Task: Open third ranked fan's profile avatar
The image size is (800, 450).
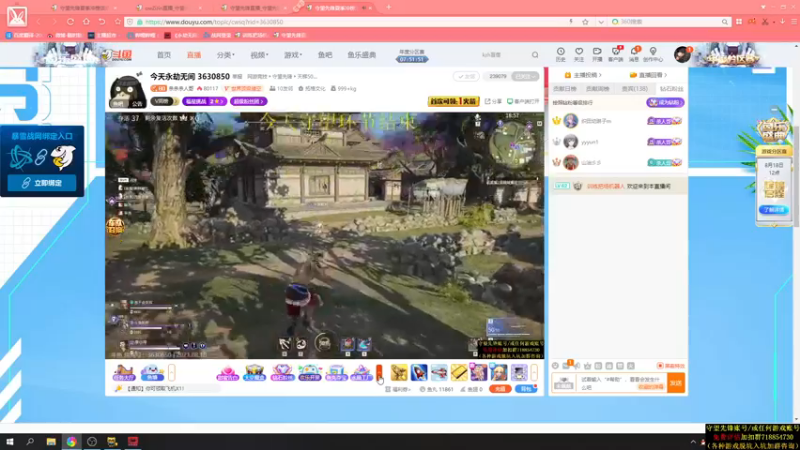Action: [570, 162]
